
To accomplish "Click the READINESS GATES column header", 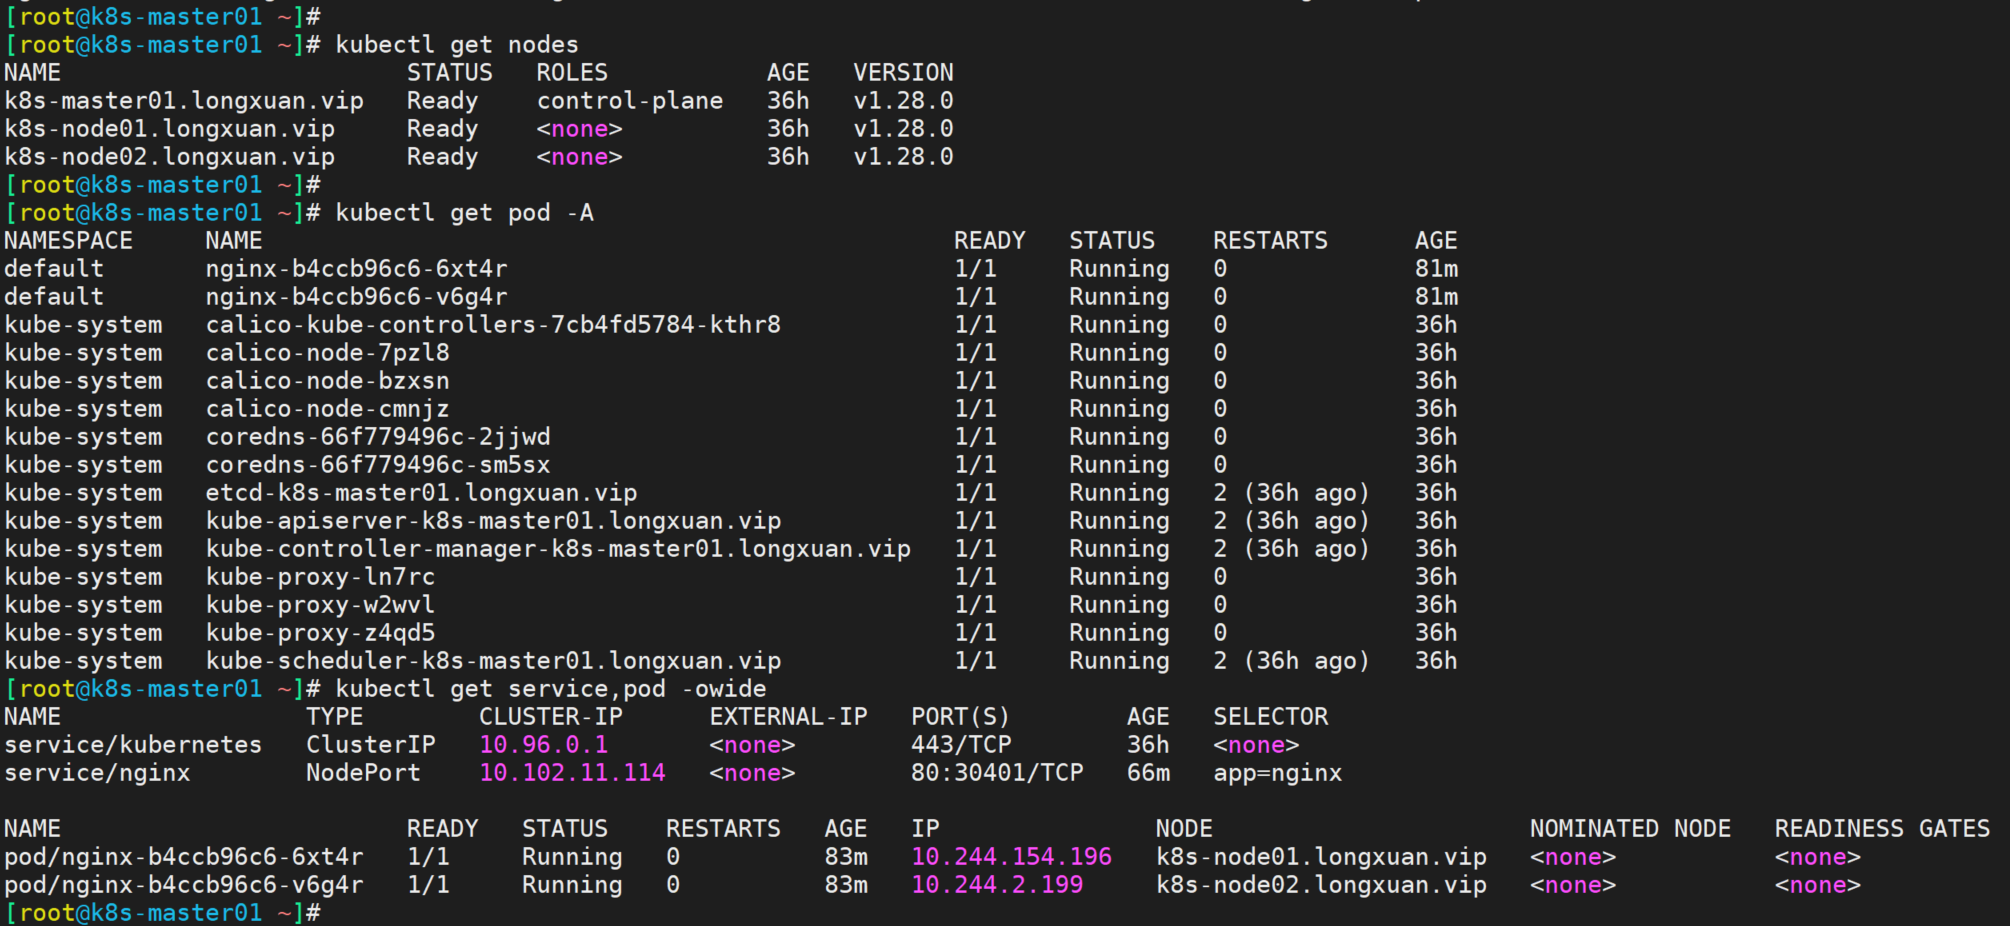I will pos(1881,829).
